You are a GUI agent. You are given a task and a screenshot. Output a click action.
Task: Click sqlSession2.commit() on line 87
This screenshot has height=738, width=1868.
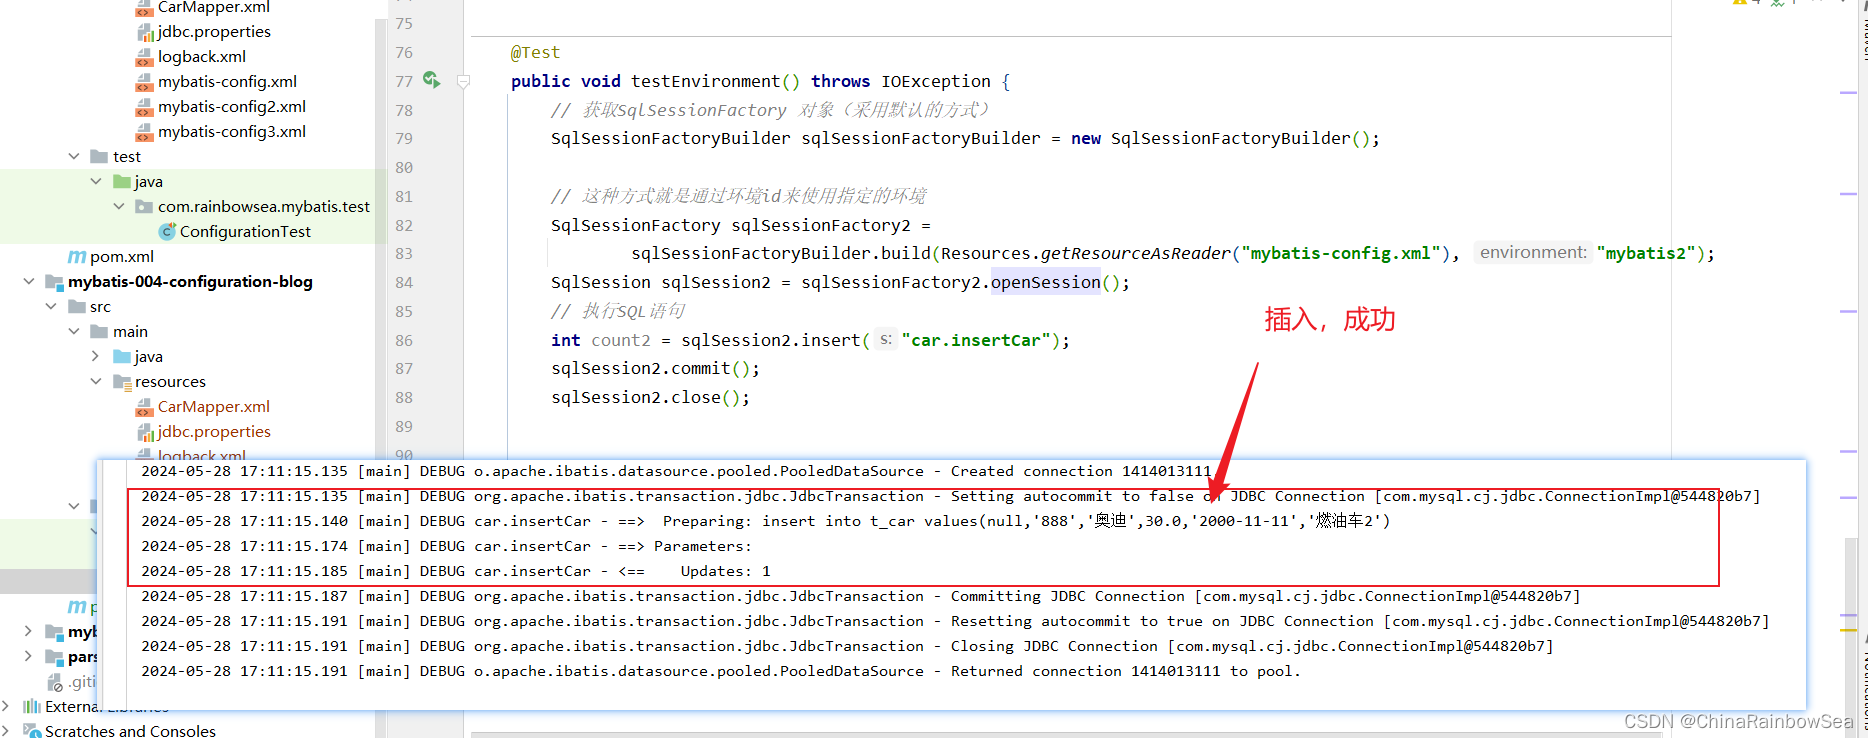pyautogui.click(x=655, y=369)
